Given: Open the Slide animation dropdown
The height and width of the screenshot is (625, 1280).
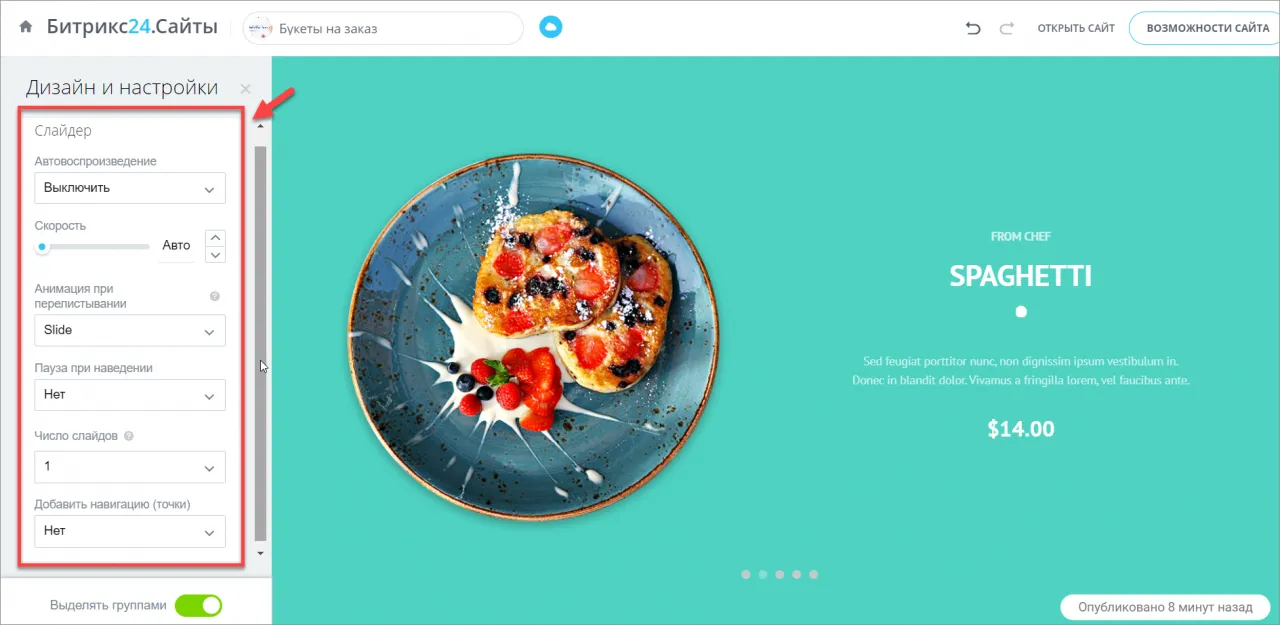Looking at the screenshot, I should point(130,330).
